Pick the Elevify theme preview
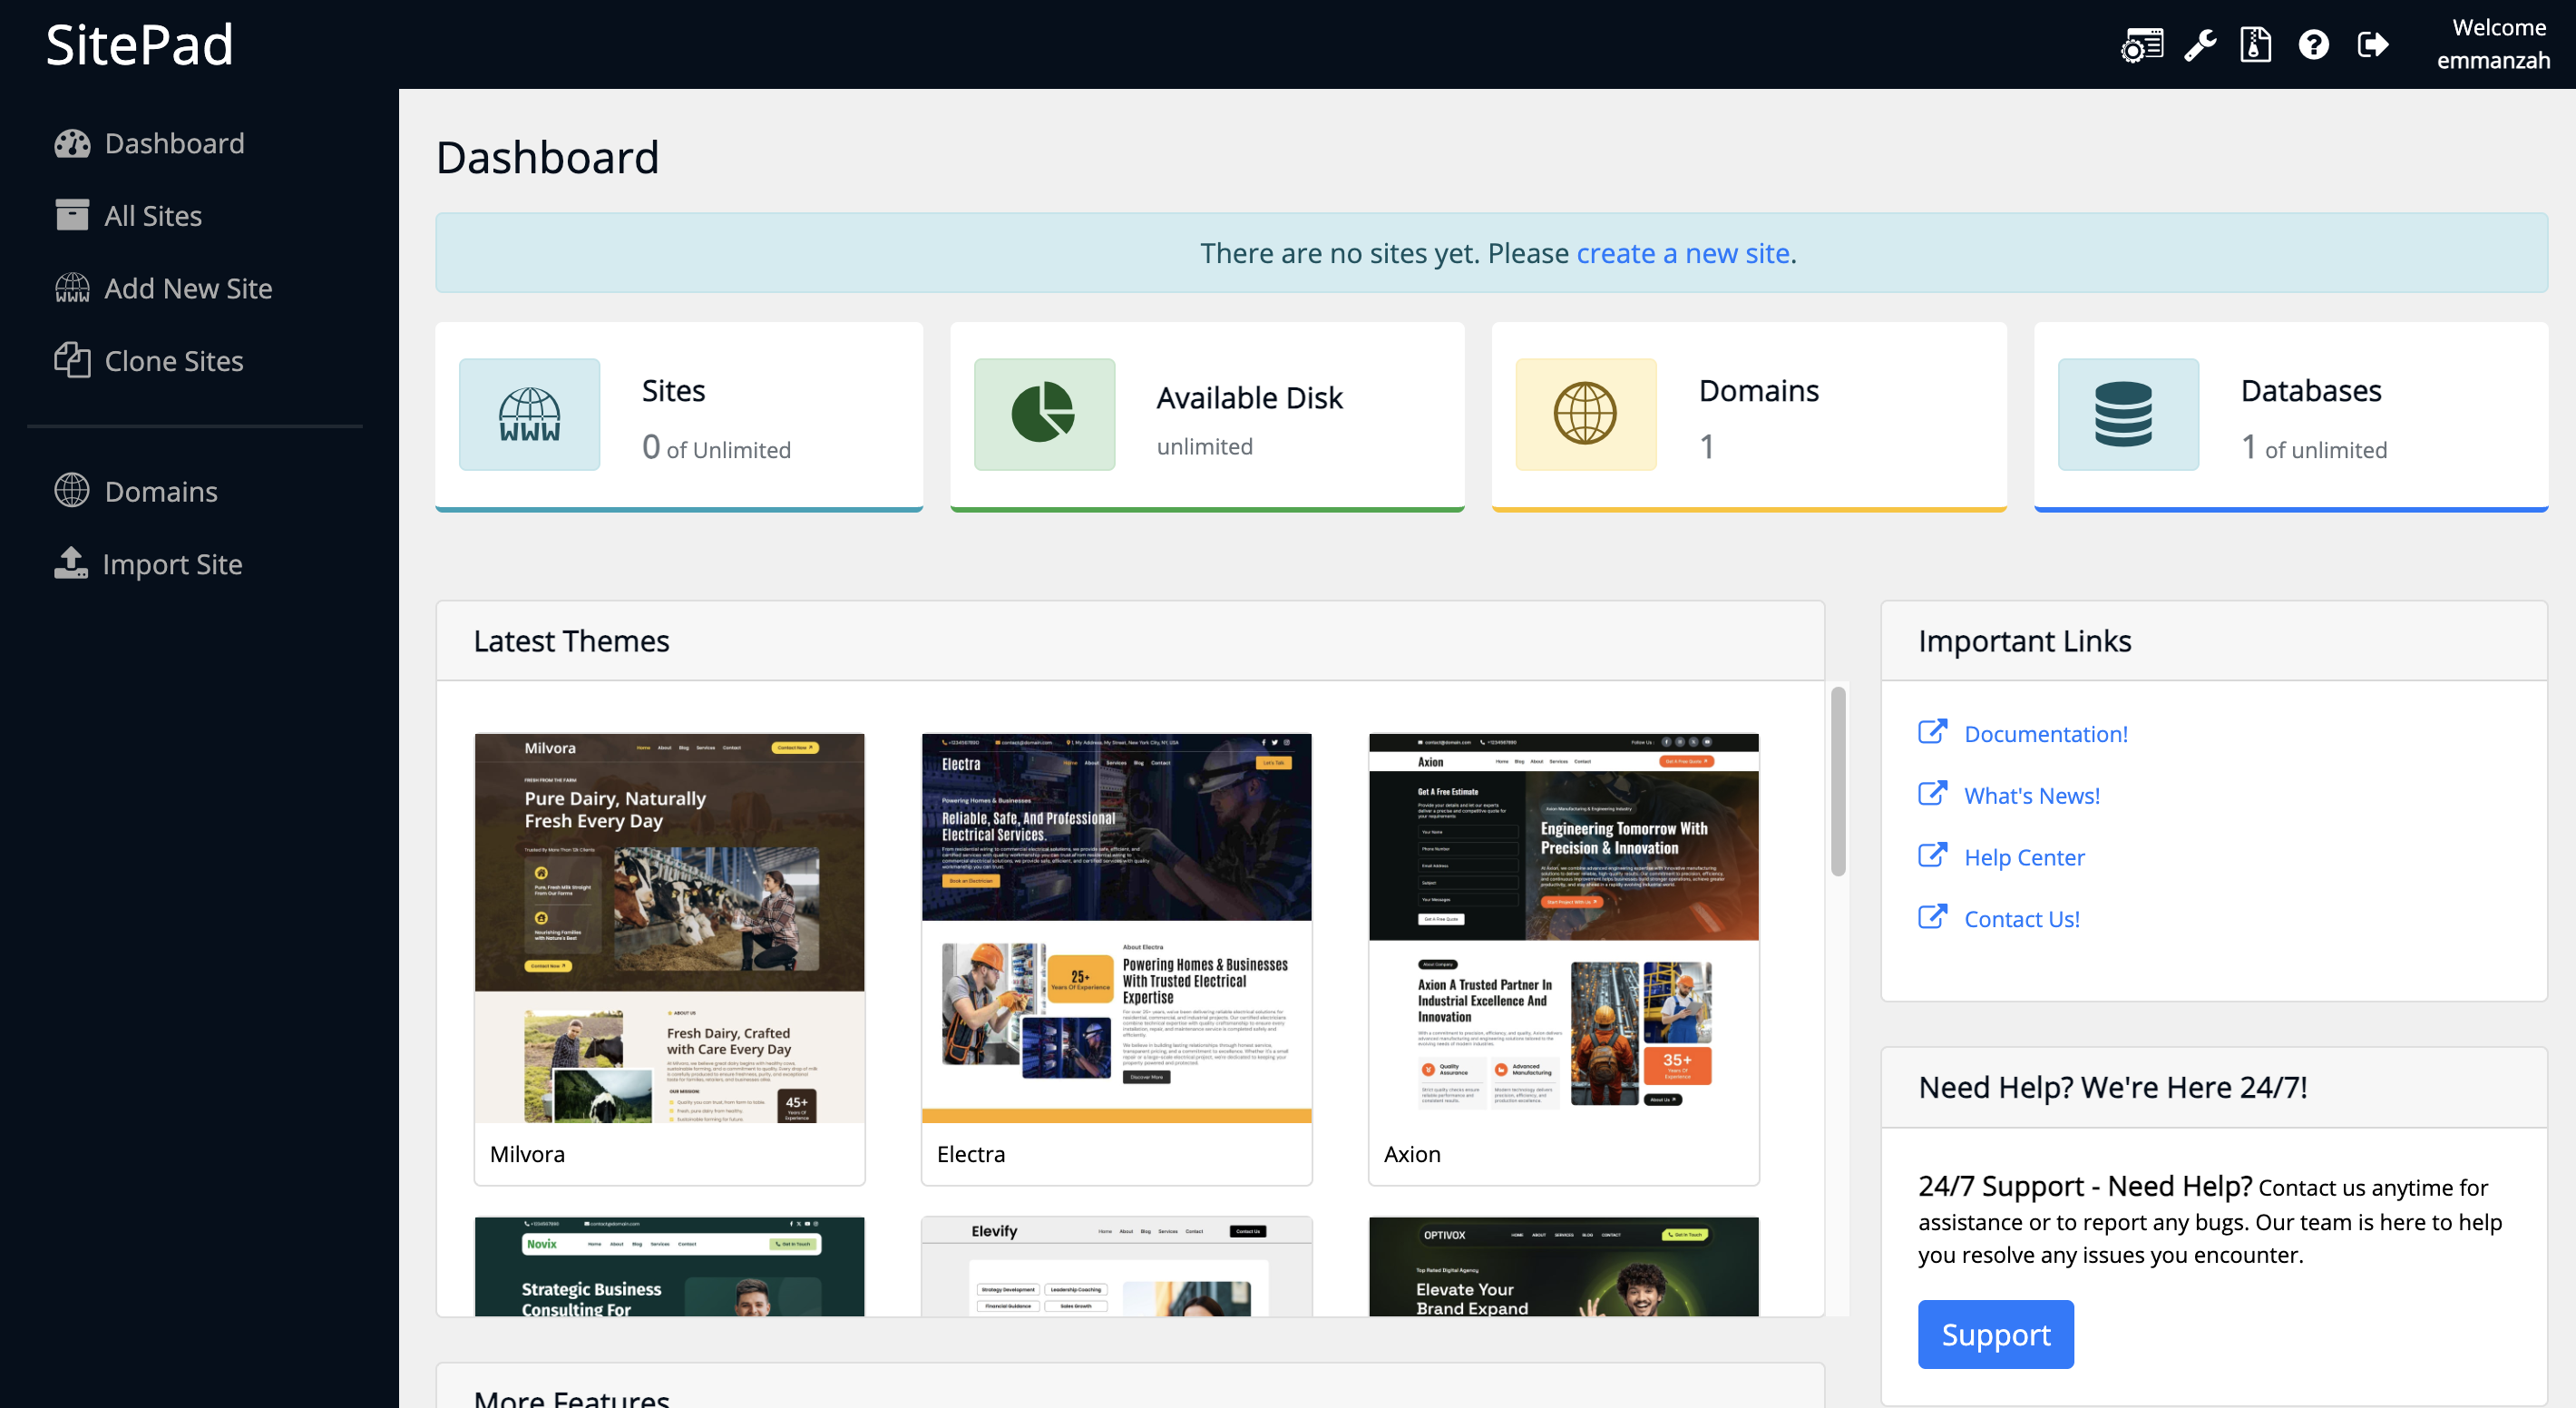The image size is (2576, 1408). point(1116,1267)
